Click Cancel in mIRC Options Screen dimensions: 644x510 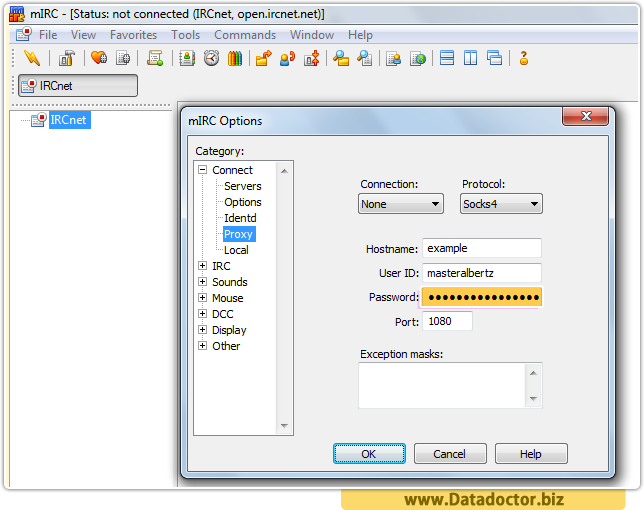tap(450, 454)
